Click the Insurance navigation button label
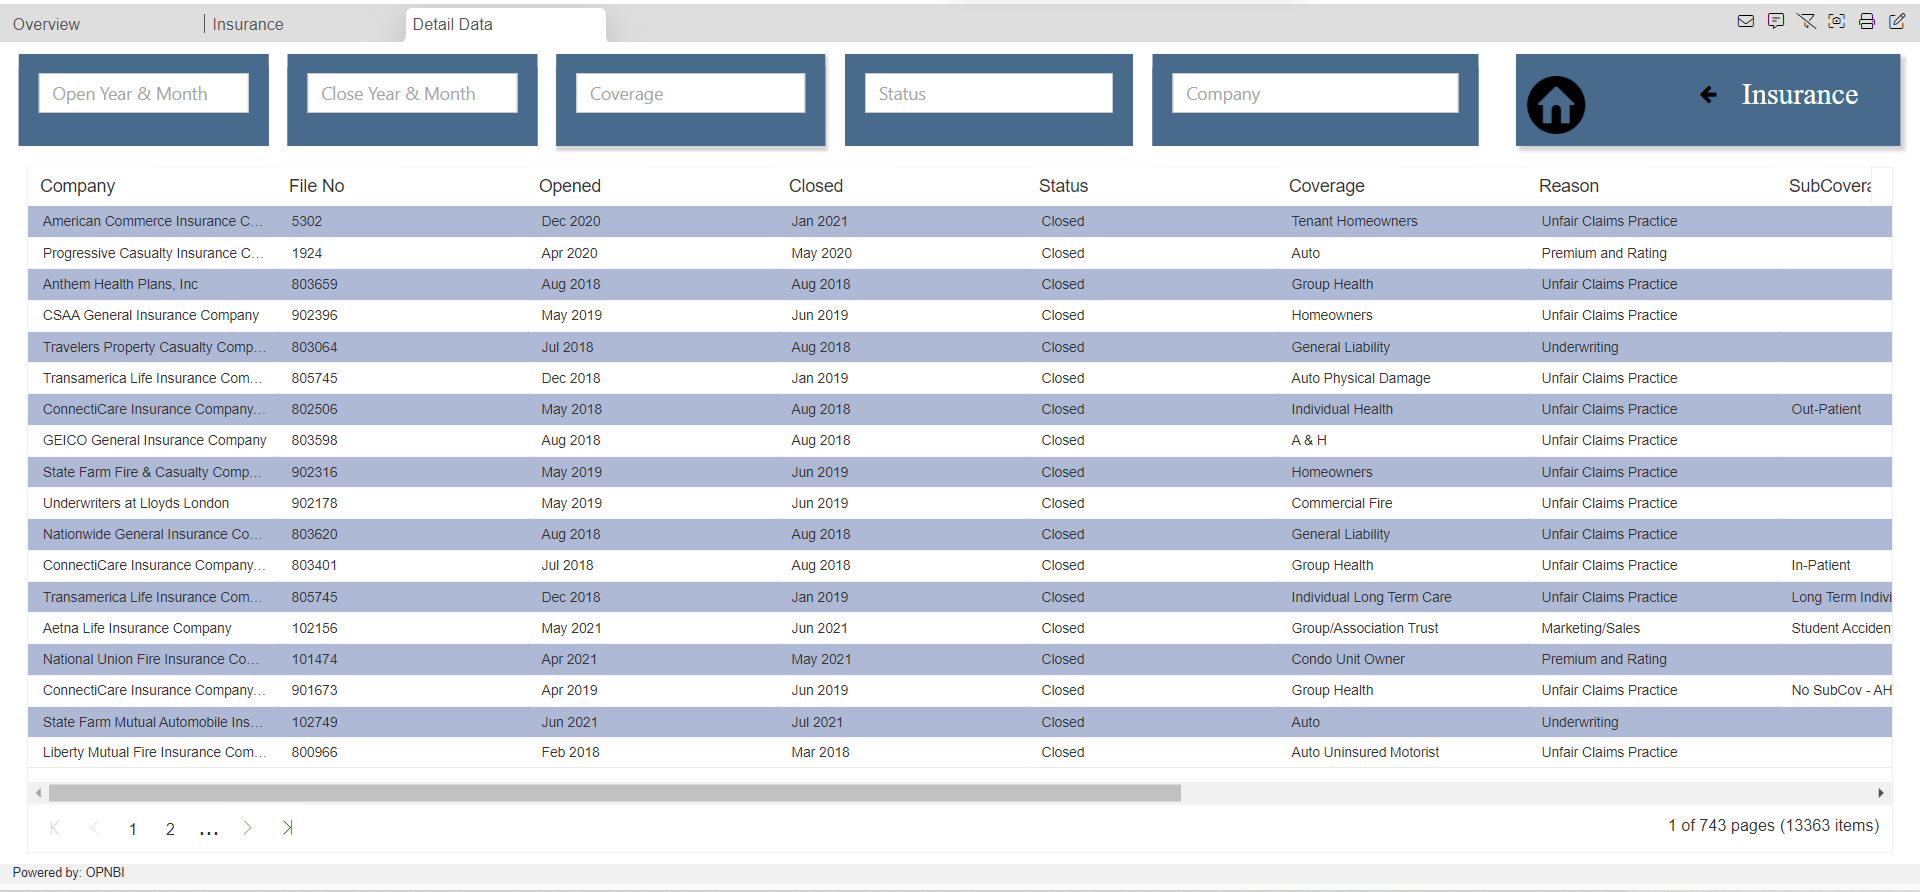This screenshot has height=892, width=1920. click(1799, 94)
